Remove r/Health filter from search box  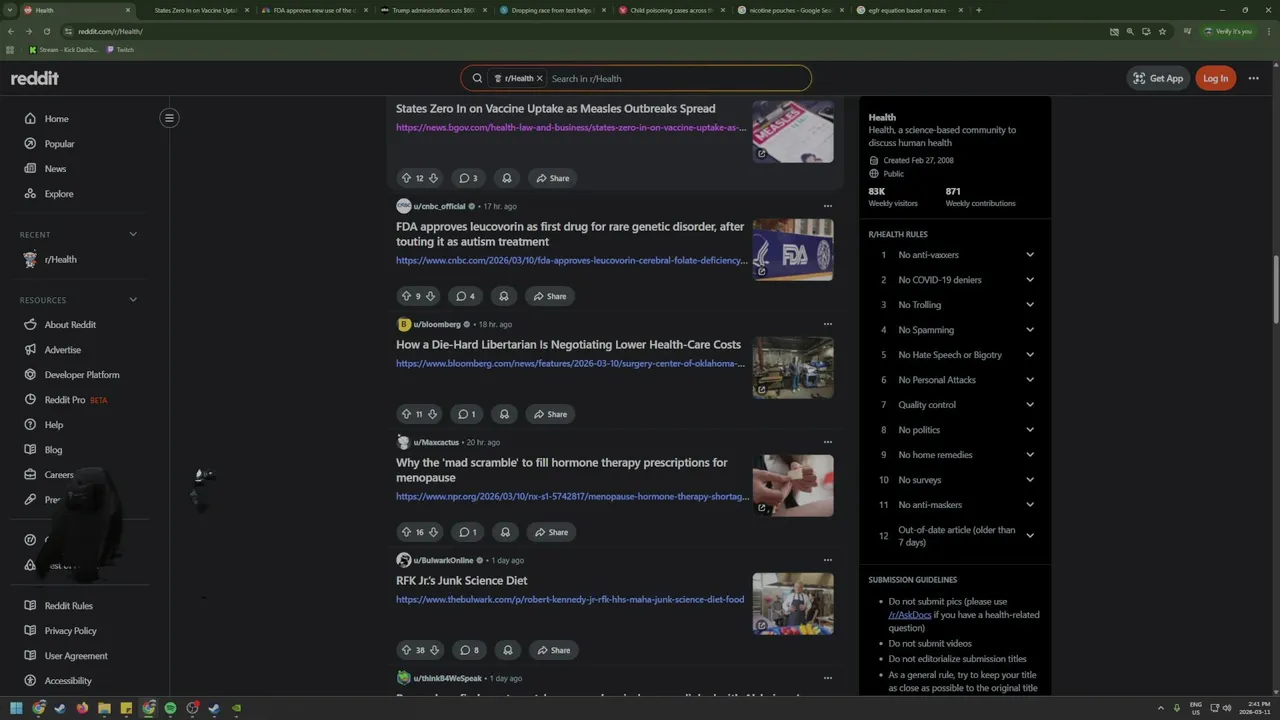click(x=539, y=78)
